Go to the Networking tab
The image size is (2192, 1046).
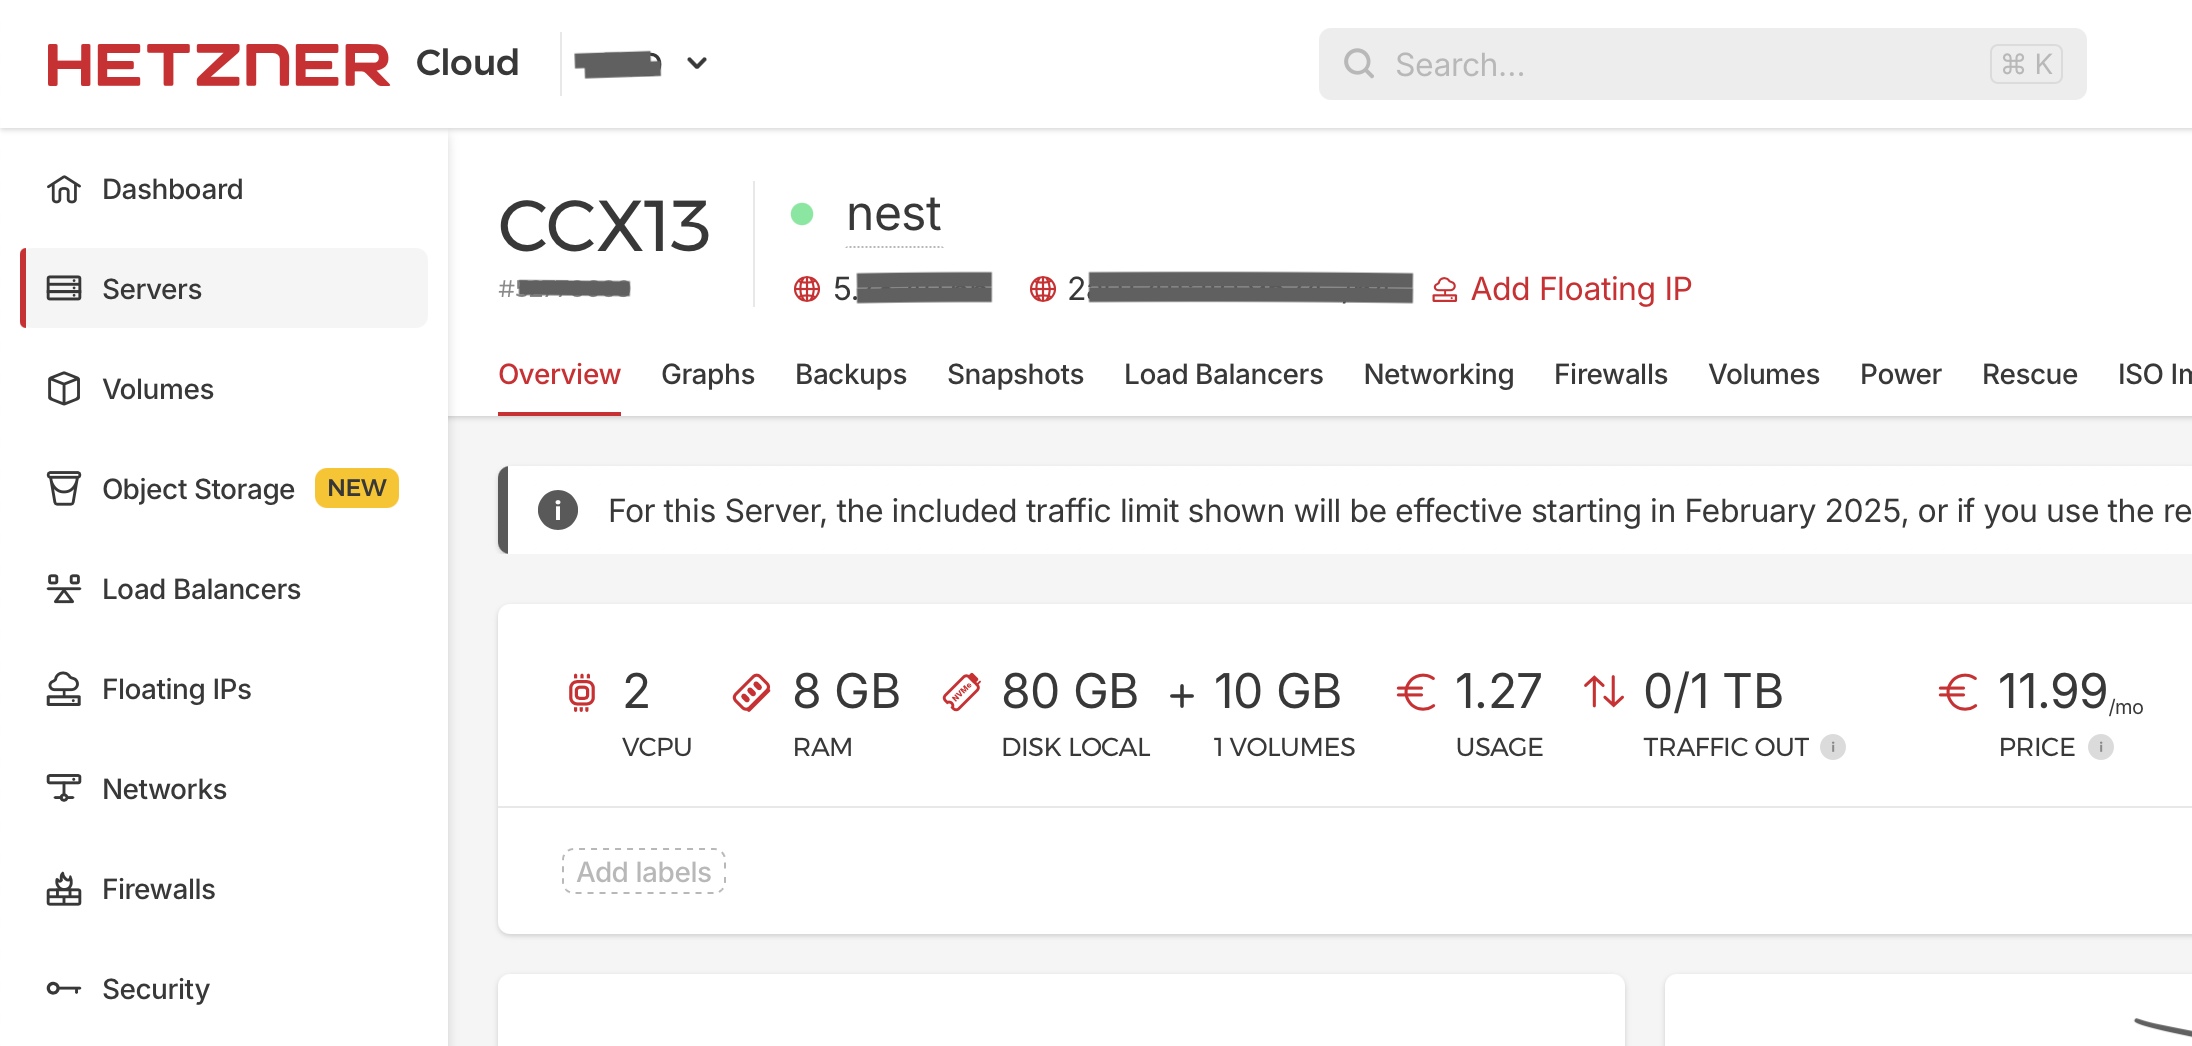click(x=1438, y=374)
